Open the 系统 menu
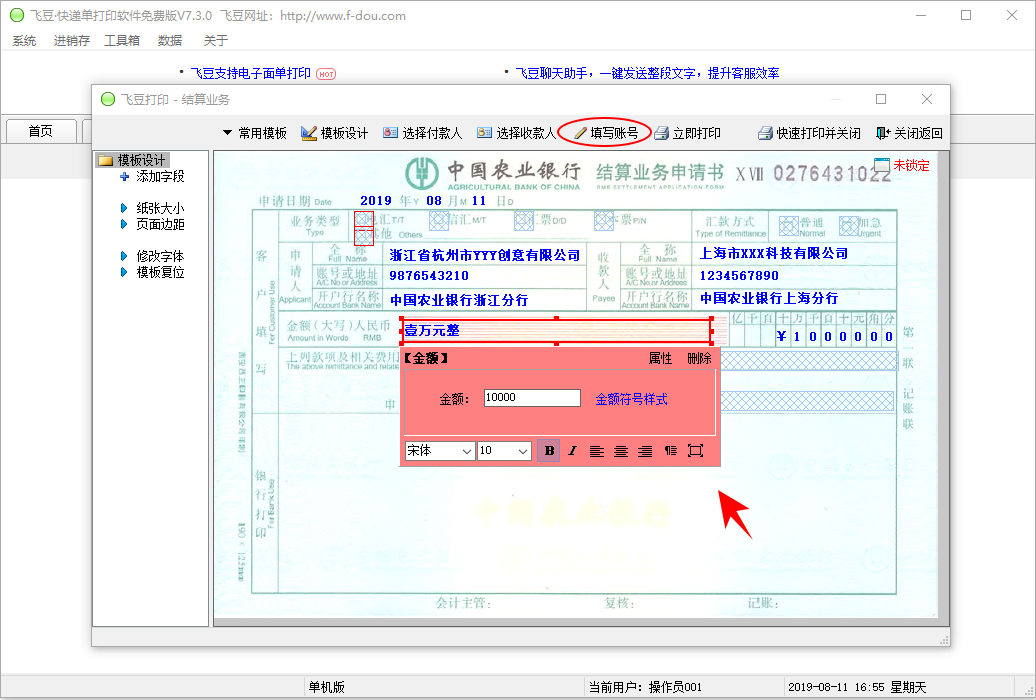 pyautogui.click(x=24, y=41)
